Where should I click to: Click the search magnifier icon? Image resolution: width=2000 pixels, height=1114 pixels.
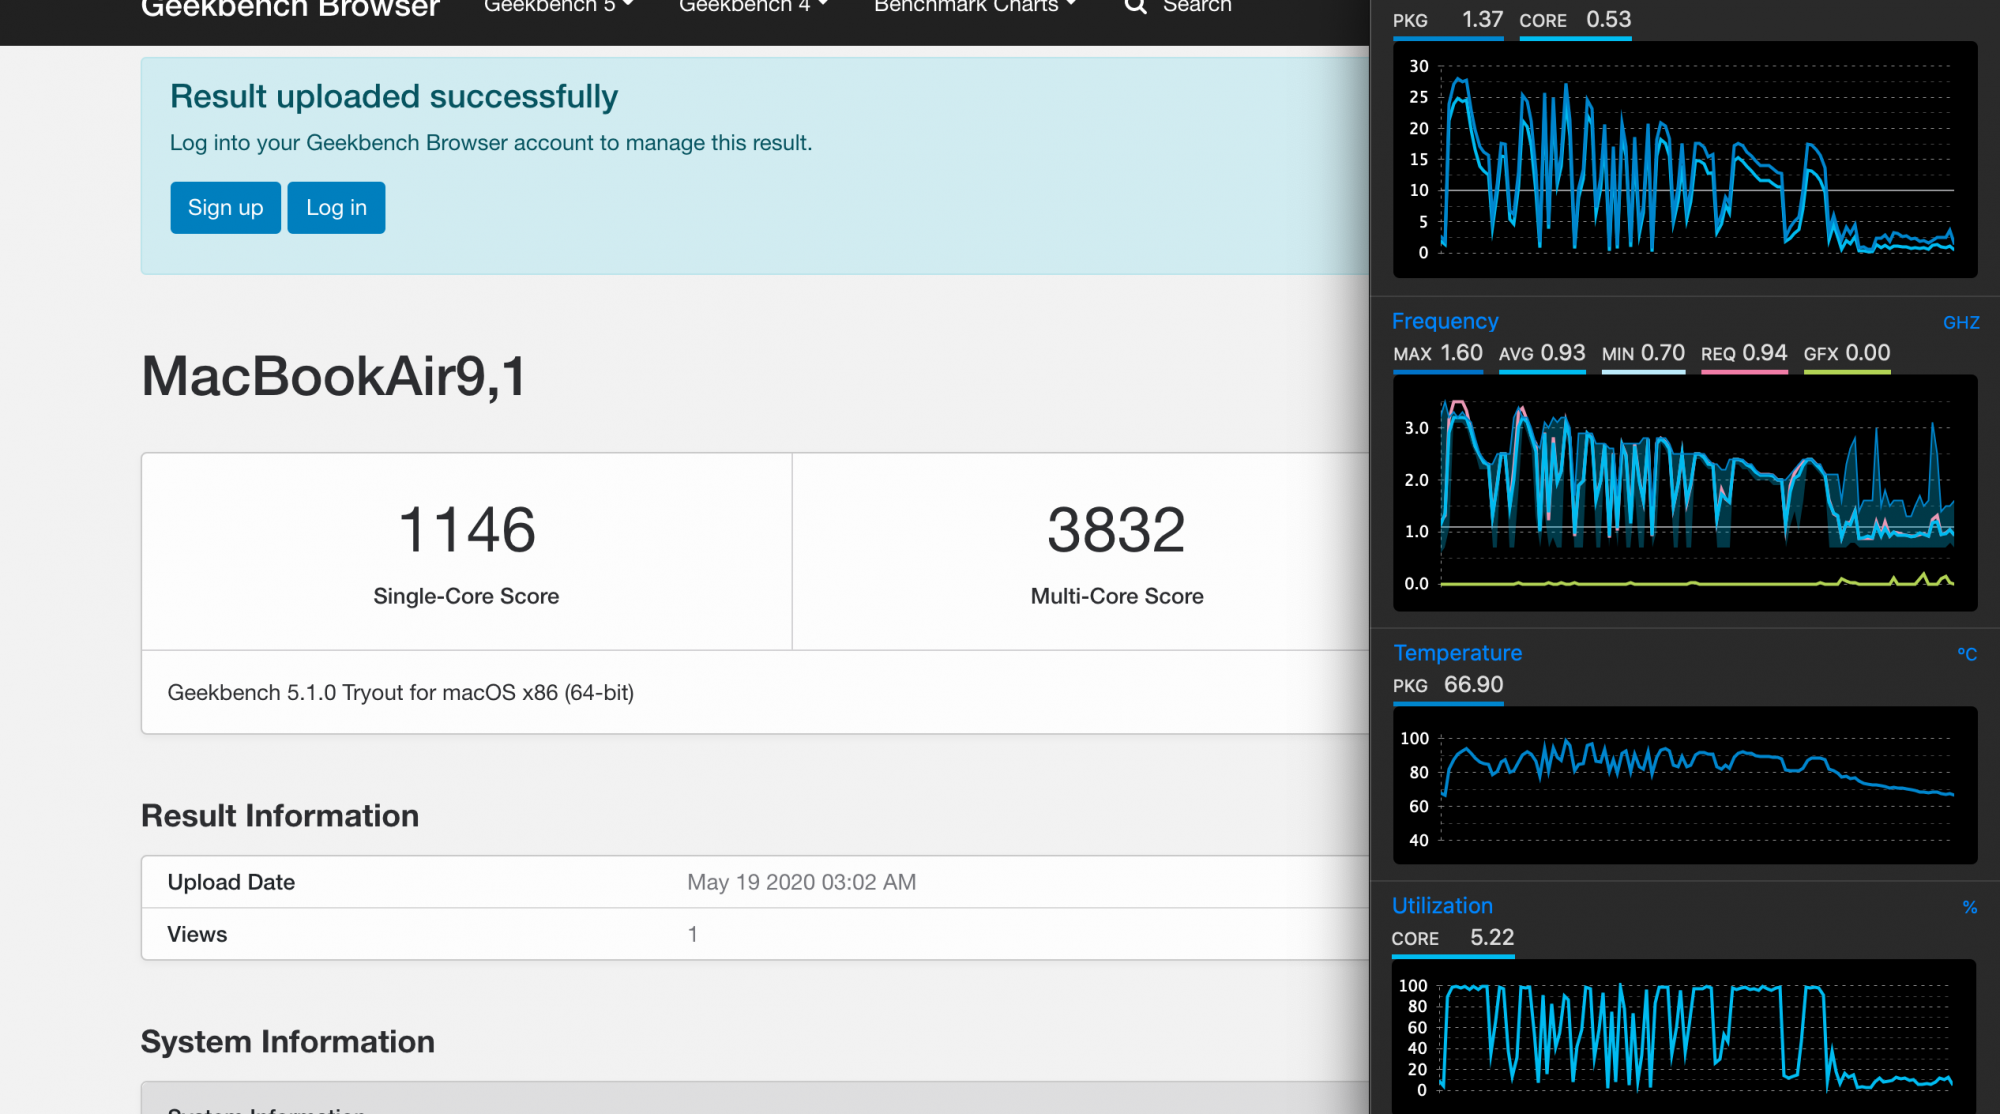pyautogui.click(x=1135, y=7)
